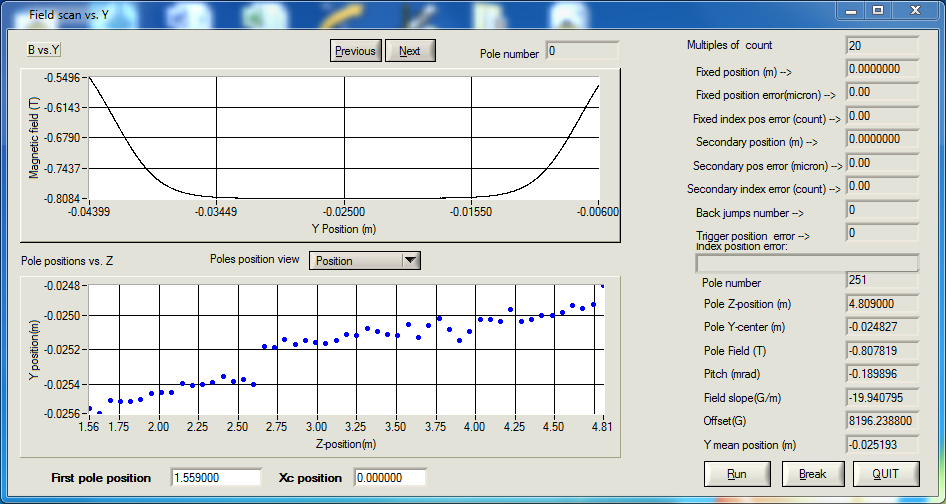The height and width of the screenshot is (504, 946).
Task: Click inside the Magnetic field plot area
Action: (x=345, y=137)
